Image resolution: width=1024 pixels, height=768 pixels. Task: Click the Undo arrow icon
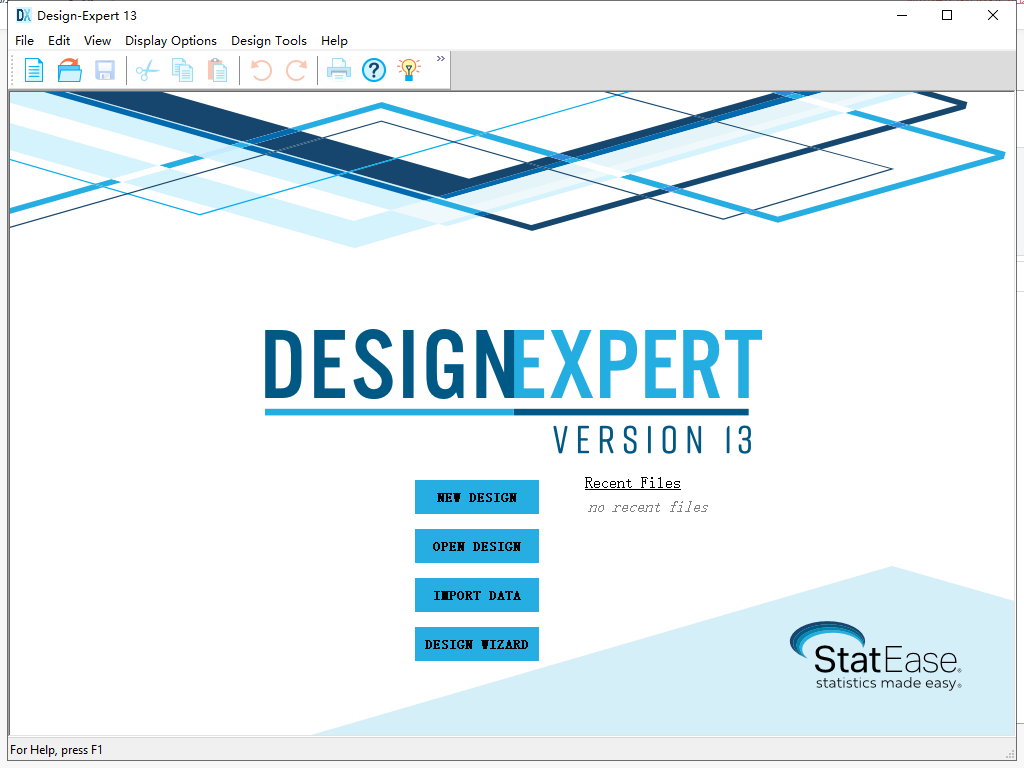click(261, 70)
